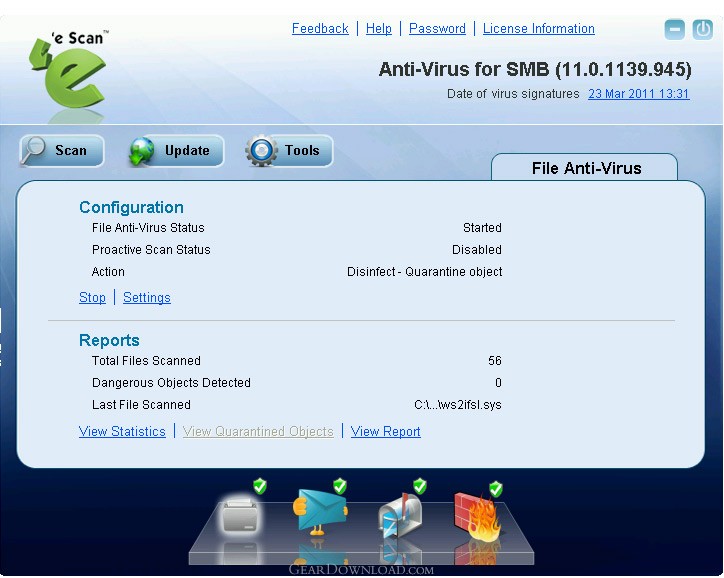Open the Help link
This screenshot has height=578, width=724.
[379, 29]
